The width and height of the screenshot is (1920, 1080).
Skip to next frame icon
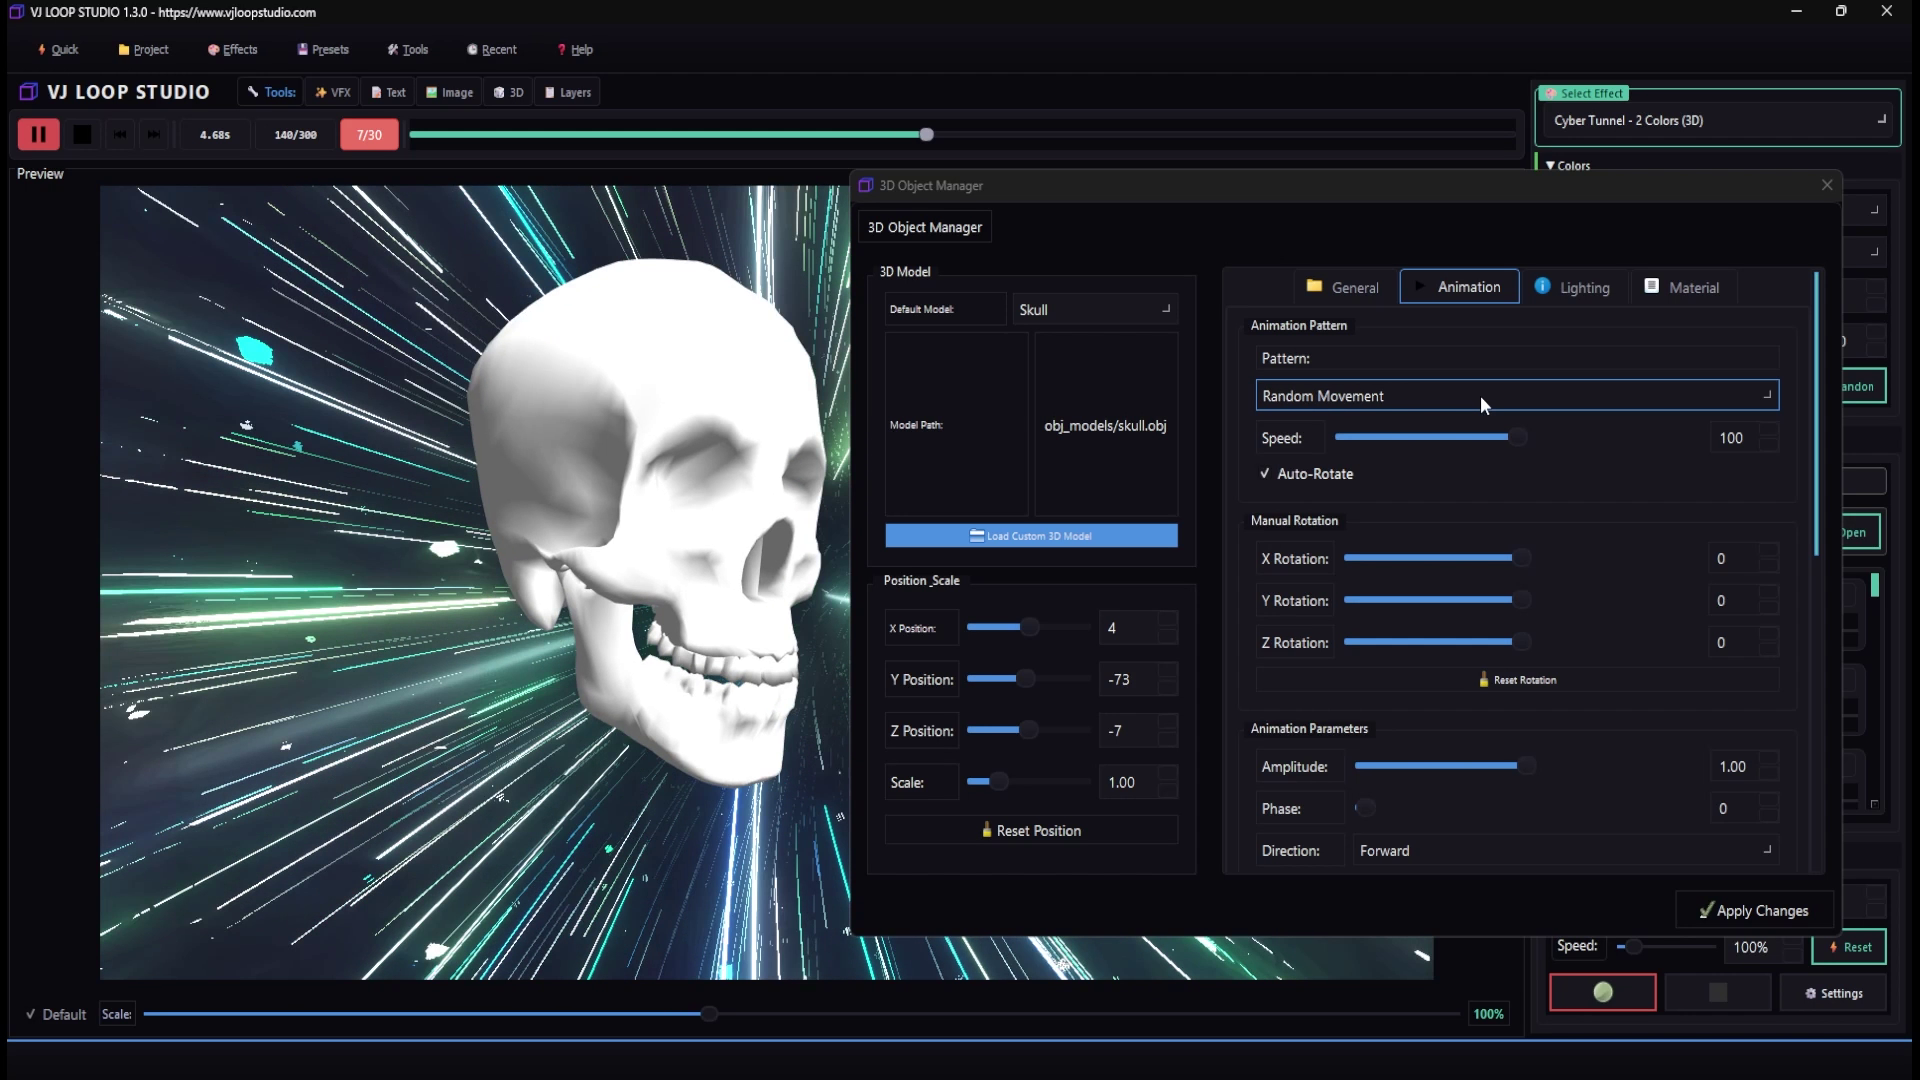point(154,134)
